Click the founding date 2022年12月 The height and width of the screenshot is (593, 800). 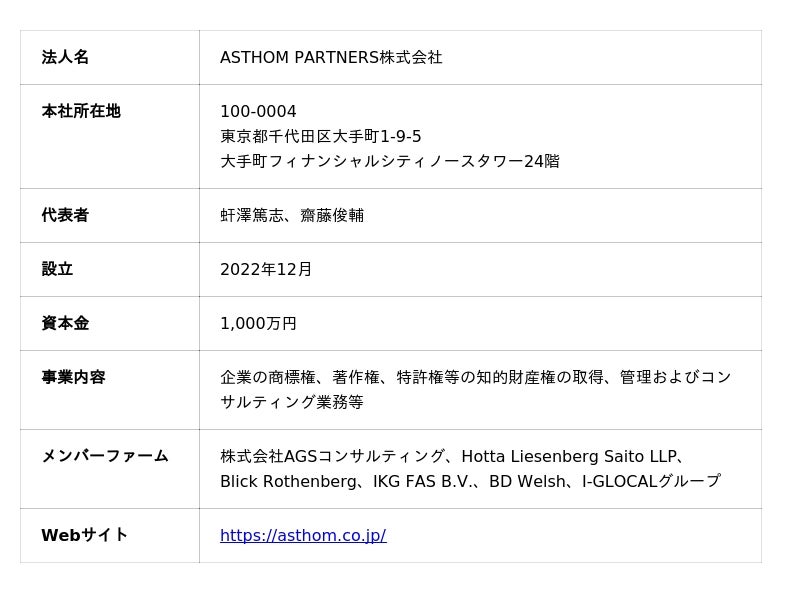266,270
